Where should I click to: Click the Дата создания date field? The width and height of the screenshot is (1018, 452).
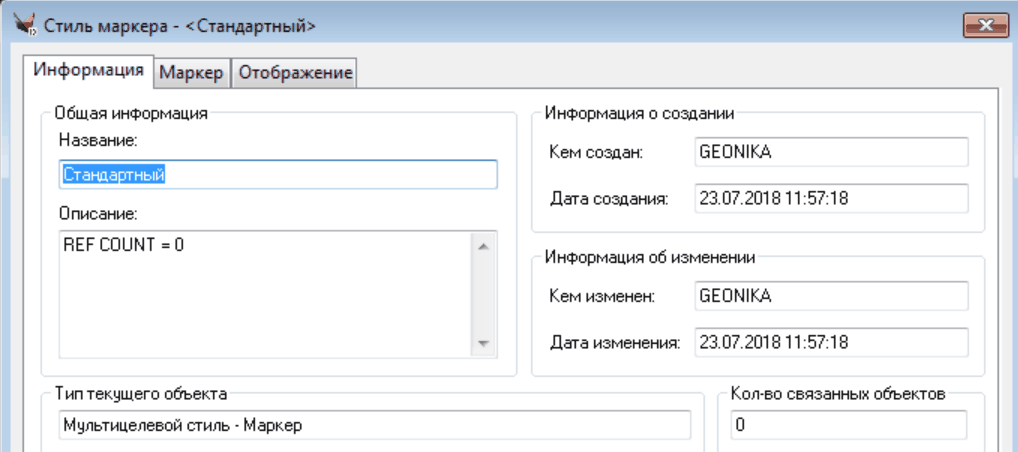pyautogui.click(x=830, y=198)
